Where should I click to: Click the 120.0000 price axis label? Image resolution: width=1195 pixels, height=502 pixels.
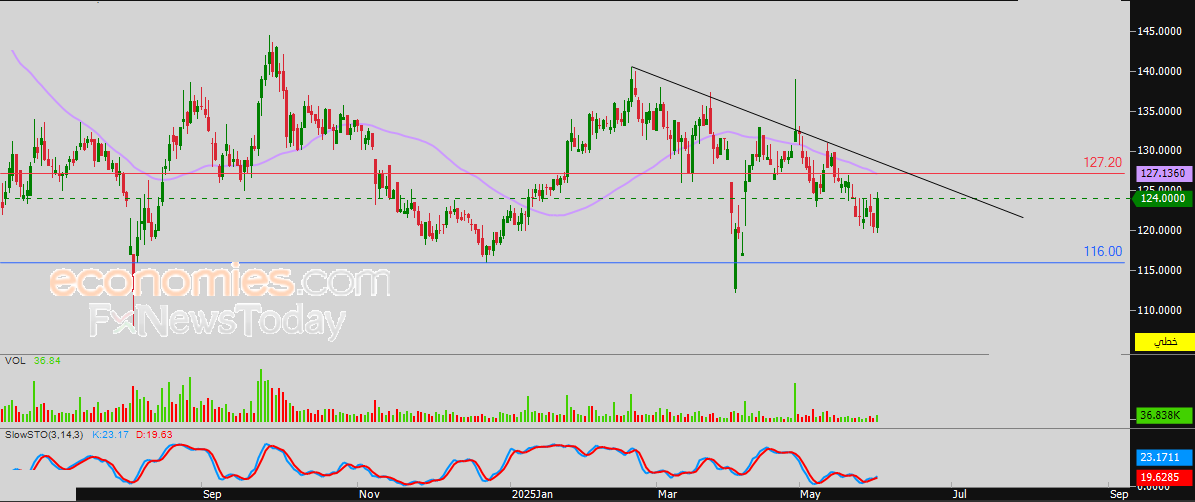coord(1158,230)
